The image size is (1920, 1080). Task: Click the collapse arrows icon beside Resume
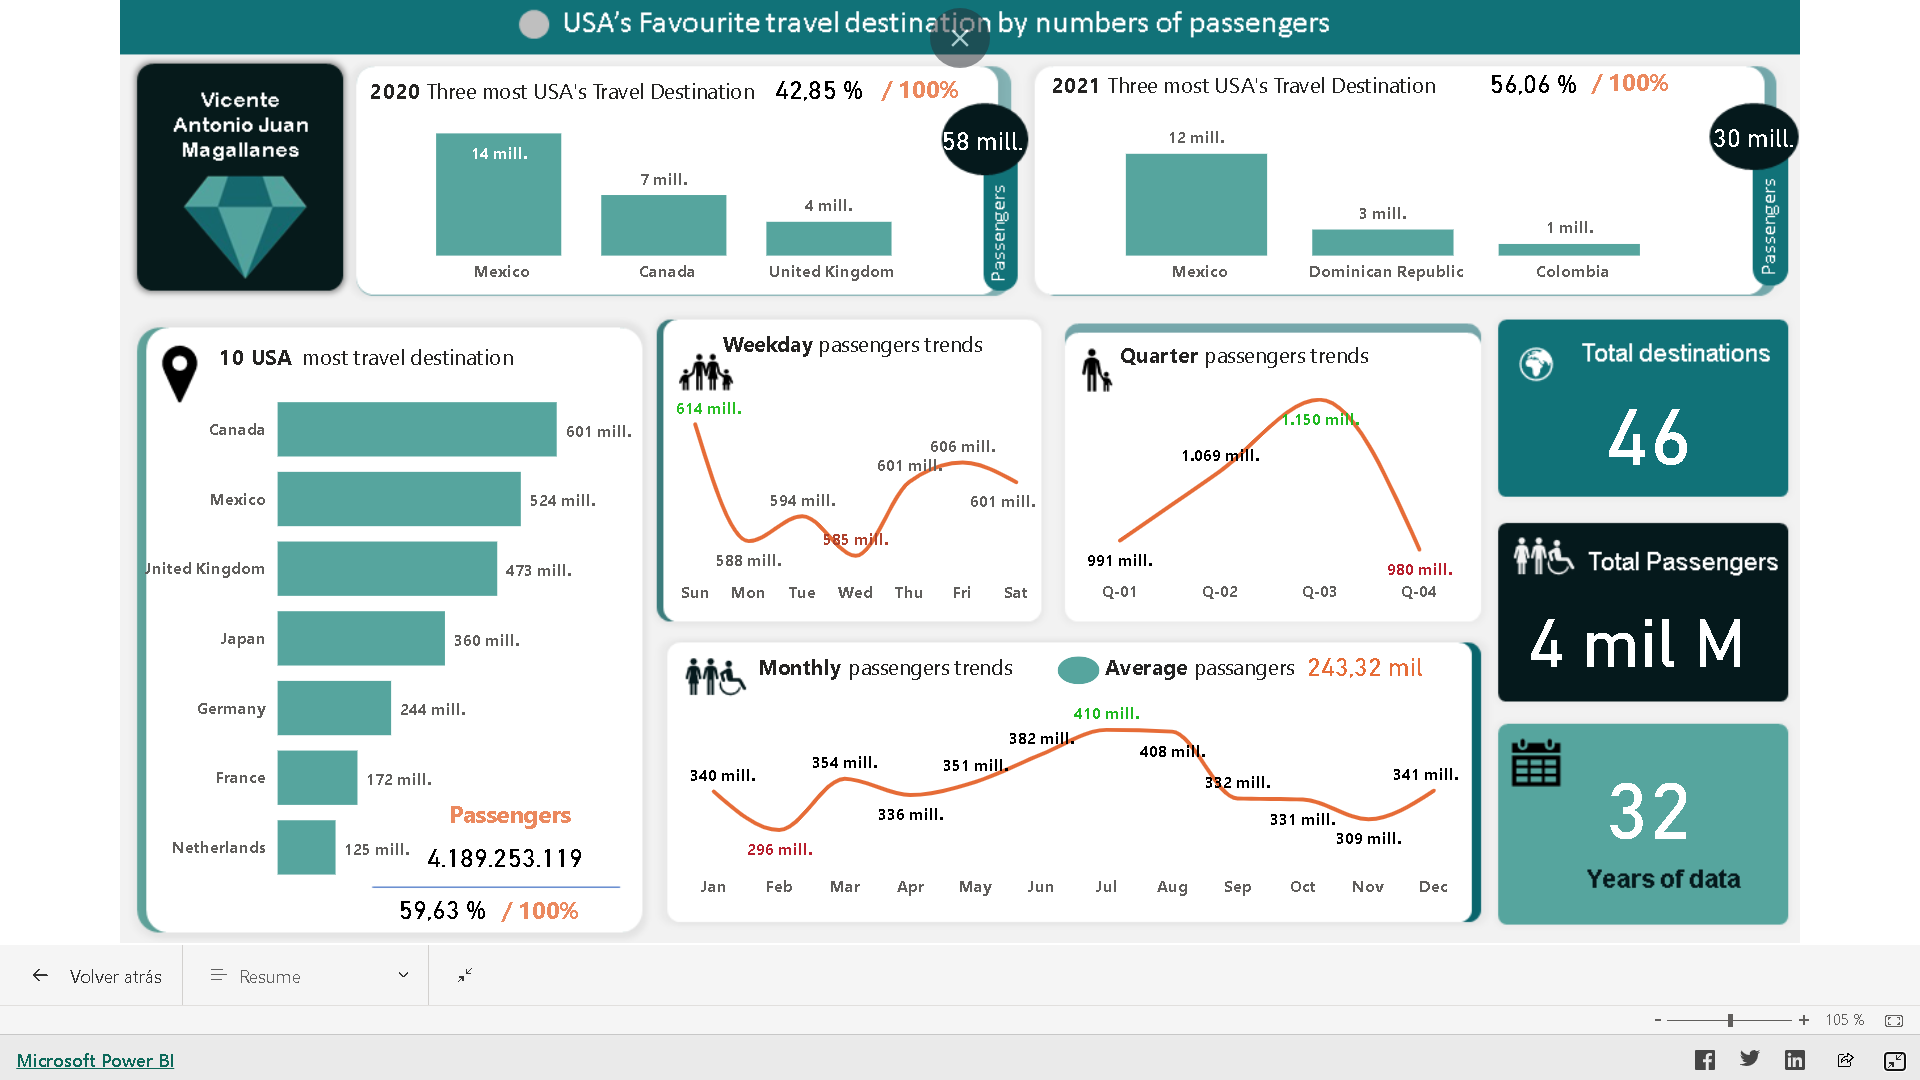pos(465,975)
